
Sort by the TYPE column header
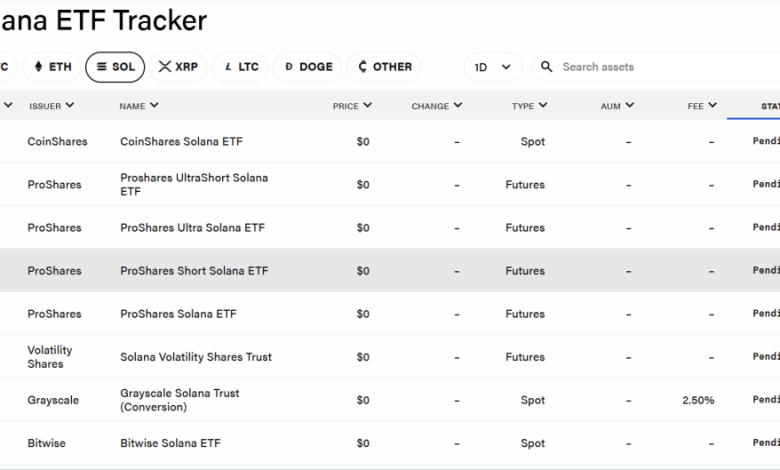point(529,105)
